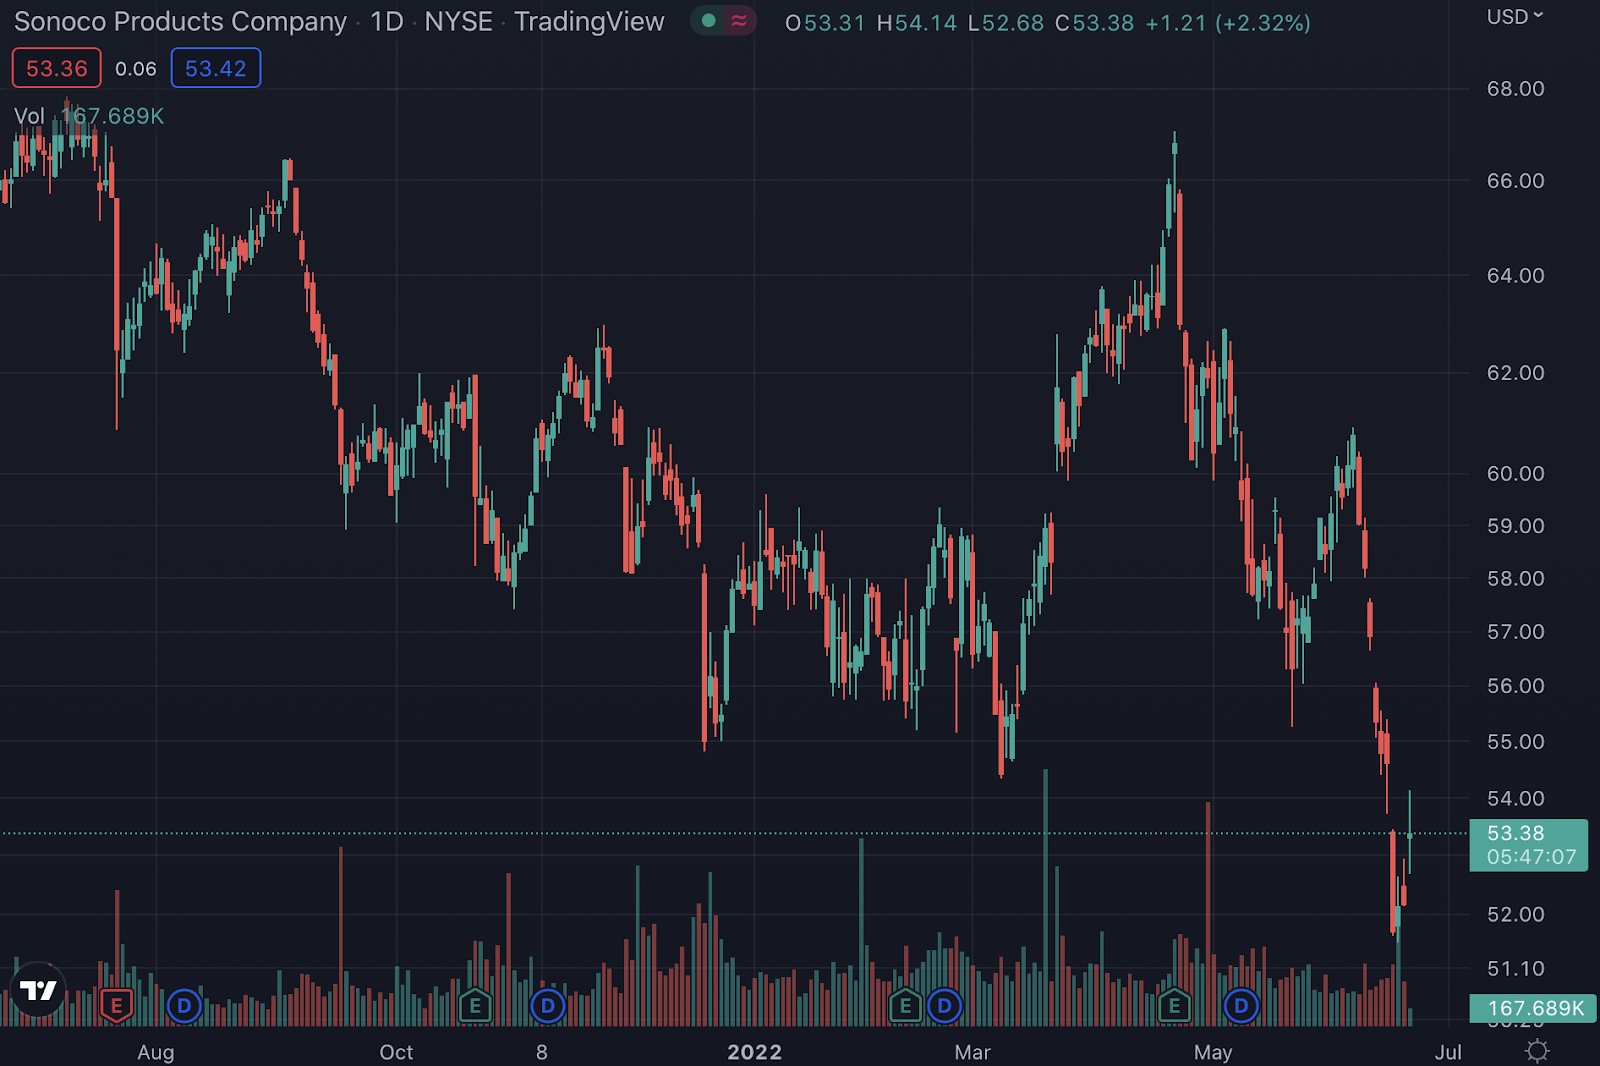Click the Sonoco Products Company symbol title
The image size is (1600, 1066).
(x=180, y=22)
